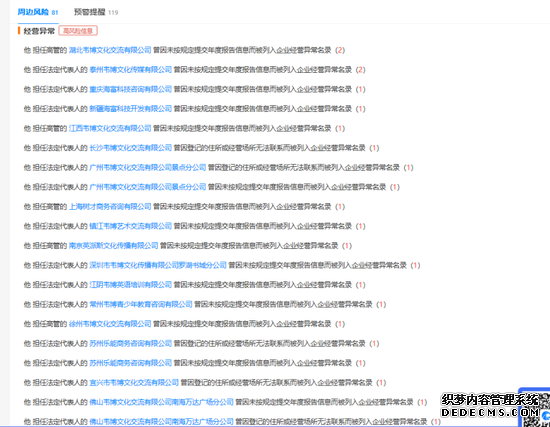Click the red count (2) after 泰州韦博 row
The height and width of the screenshot is (427, 550).
coord(360,70)
